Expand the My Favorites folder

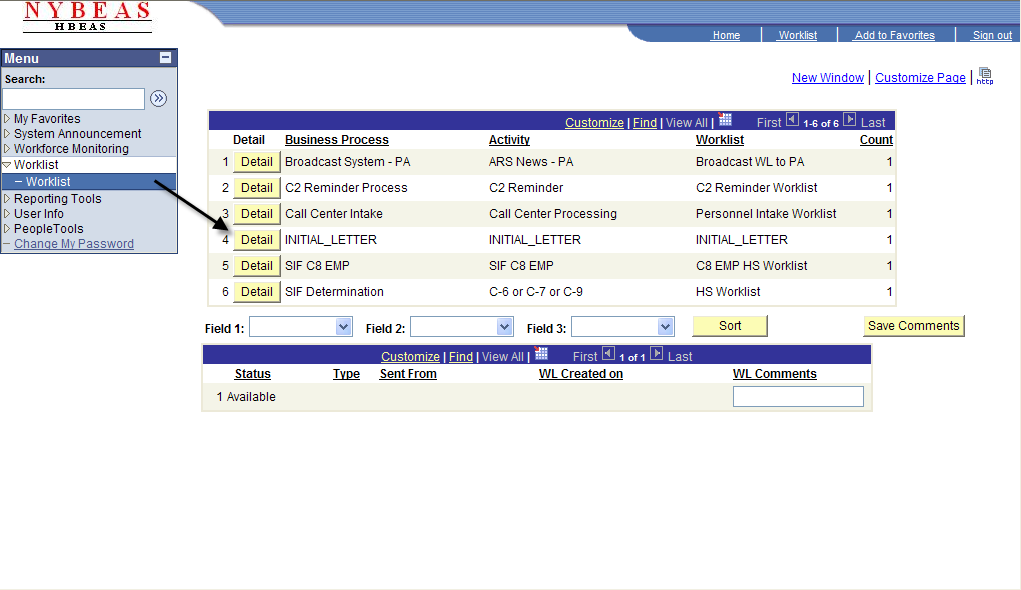click(7, 119)
